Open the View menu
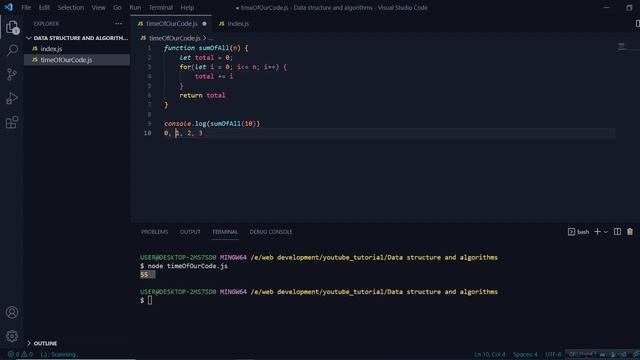This screenshot has width=640, height=360. coord(98,7)
